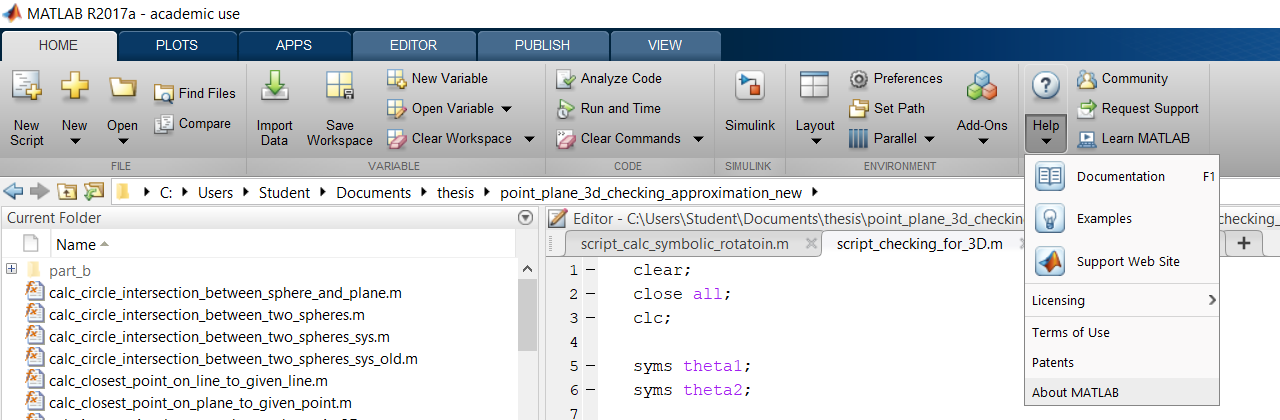This screenshot has width=1280, height=420.
Task: Click the Request Support button
Action: coord(1138,108)
